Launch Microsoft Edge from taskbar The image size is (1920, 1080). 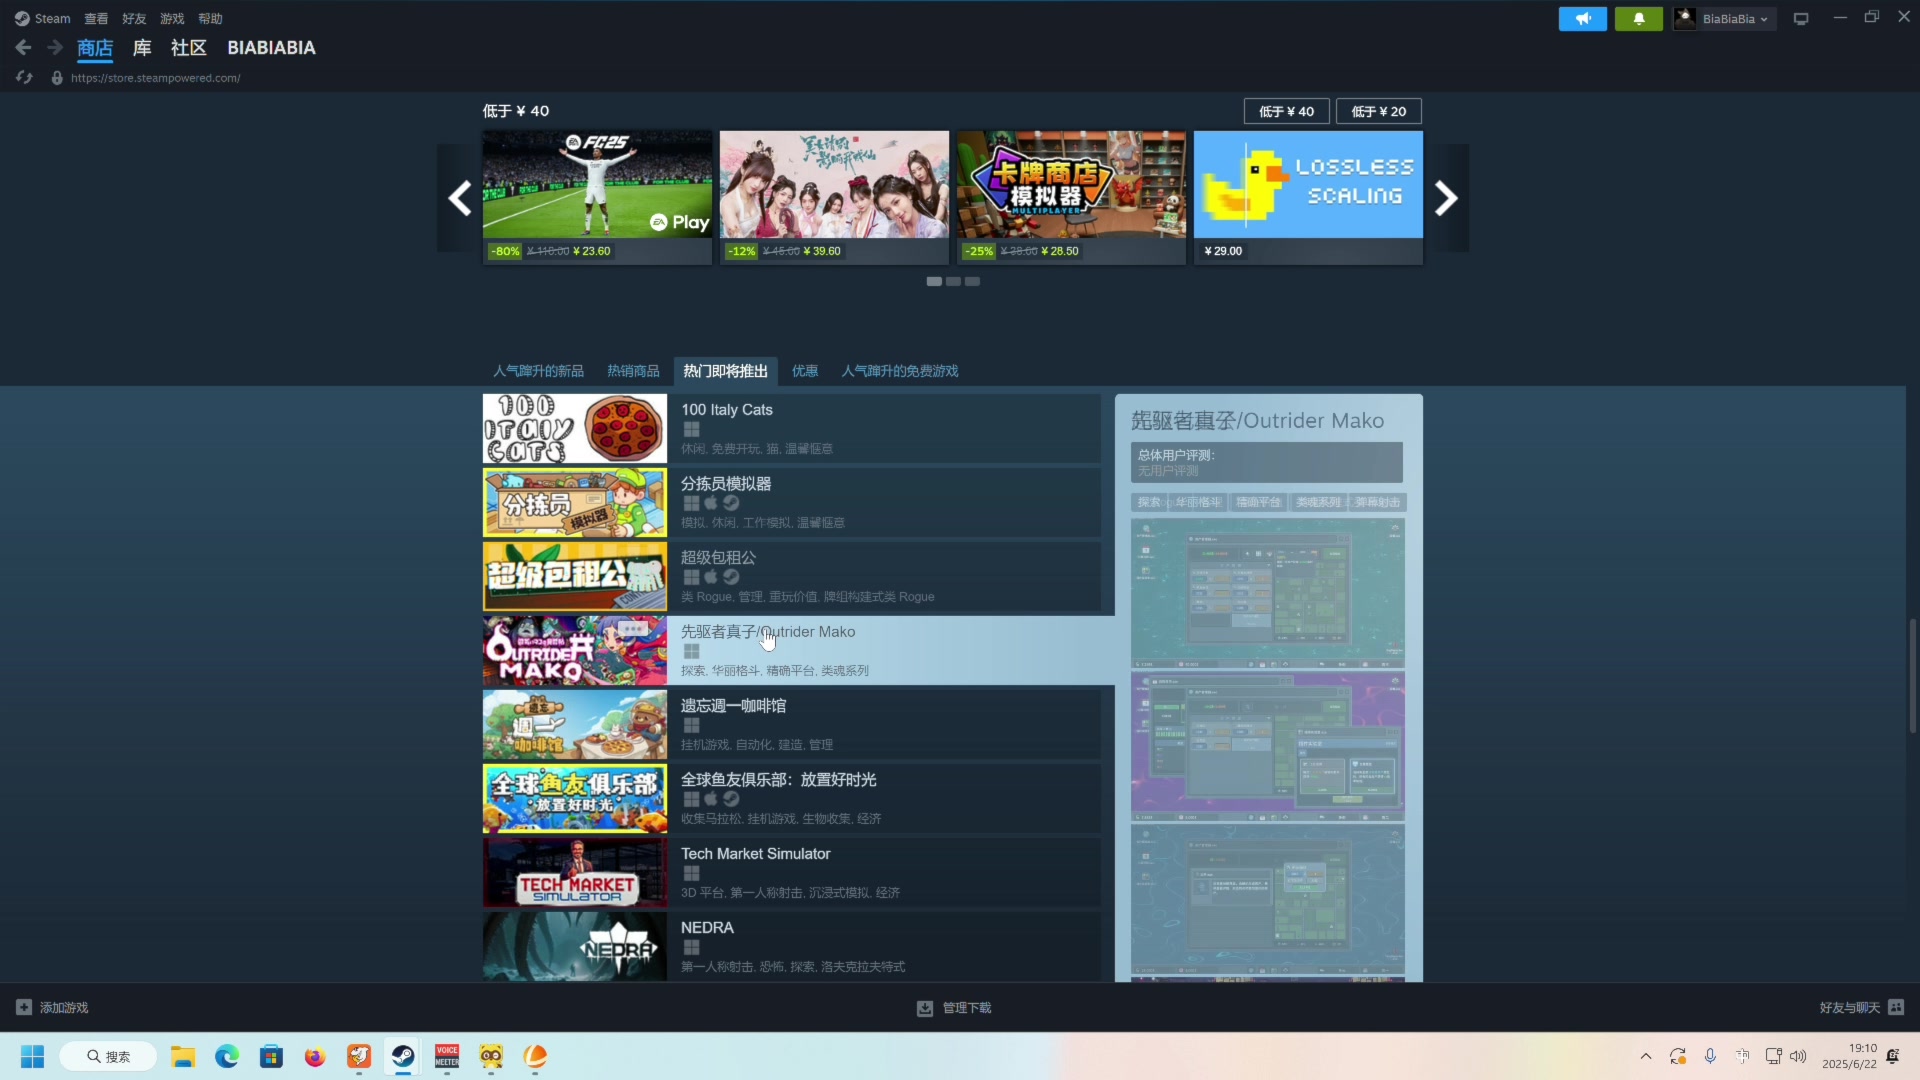(227, 1056)
